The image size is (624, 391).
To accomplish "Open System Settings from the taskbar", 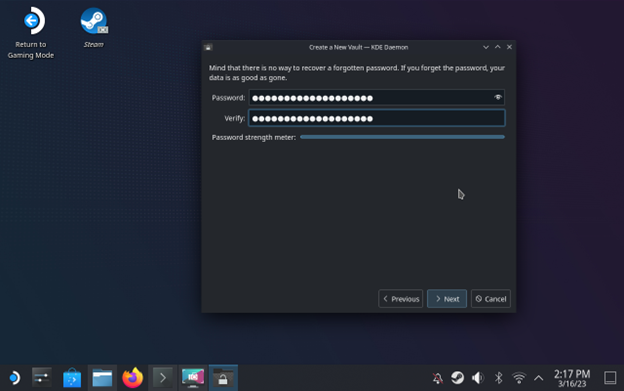I will tap(42, 377).
